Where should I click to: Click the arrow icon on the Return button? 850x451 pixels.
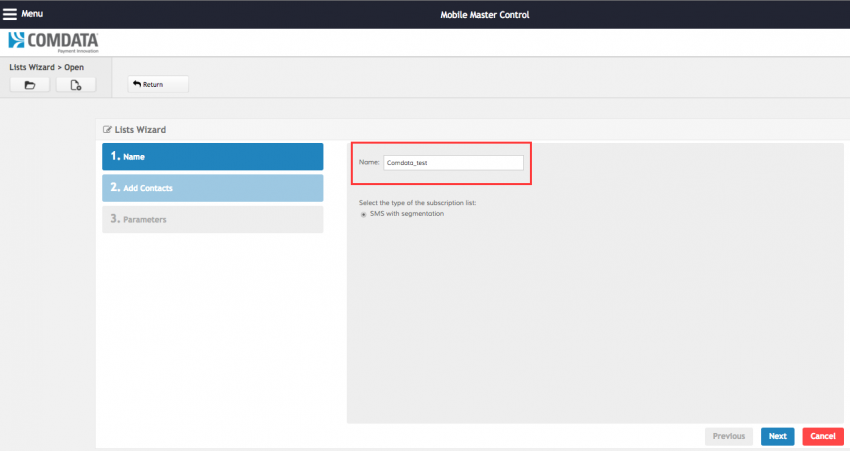[137, 84]
